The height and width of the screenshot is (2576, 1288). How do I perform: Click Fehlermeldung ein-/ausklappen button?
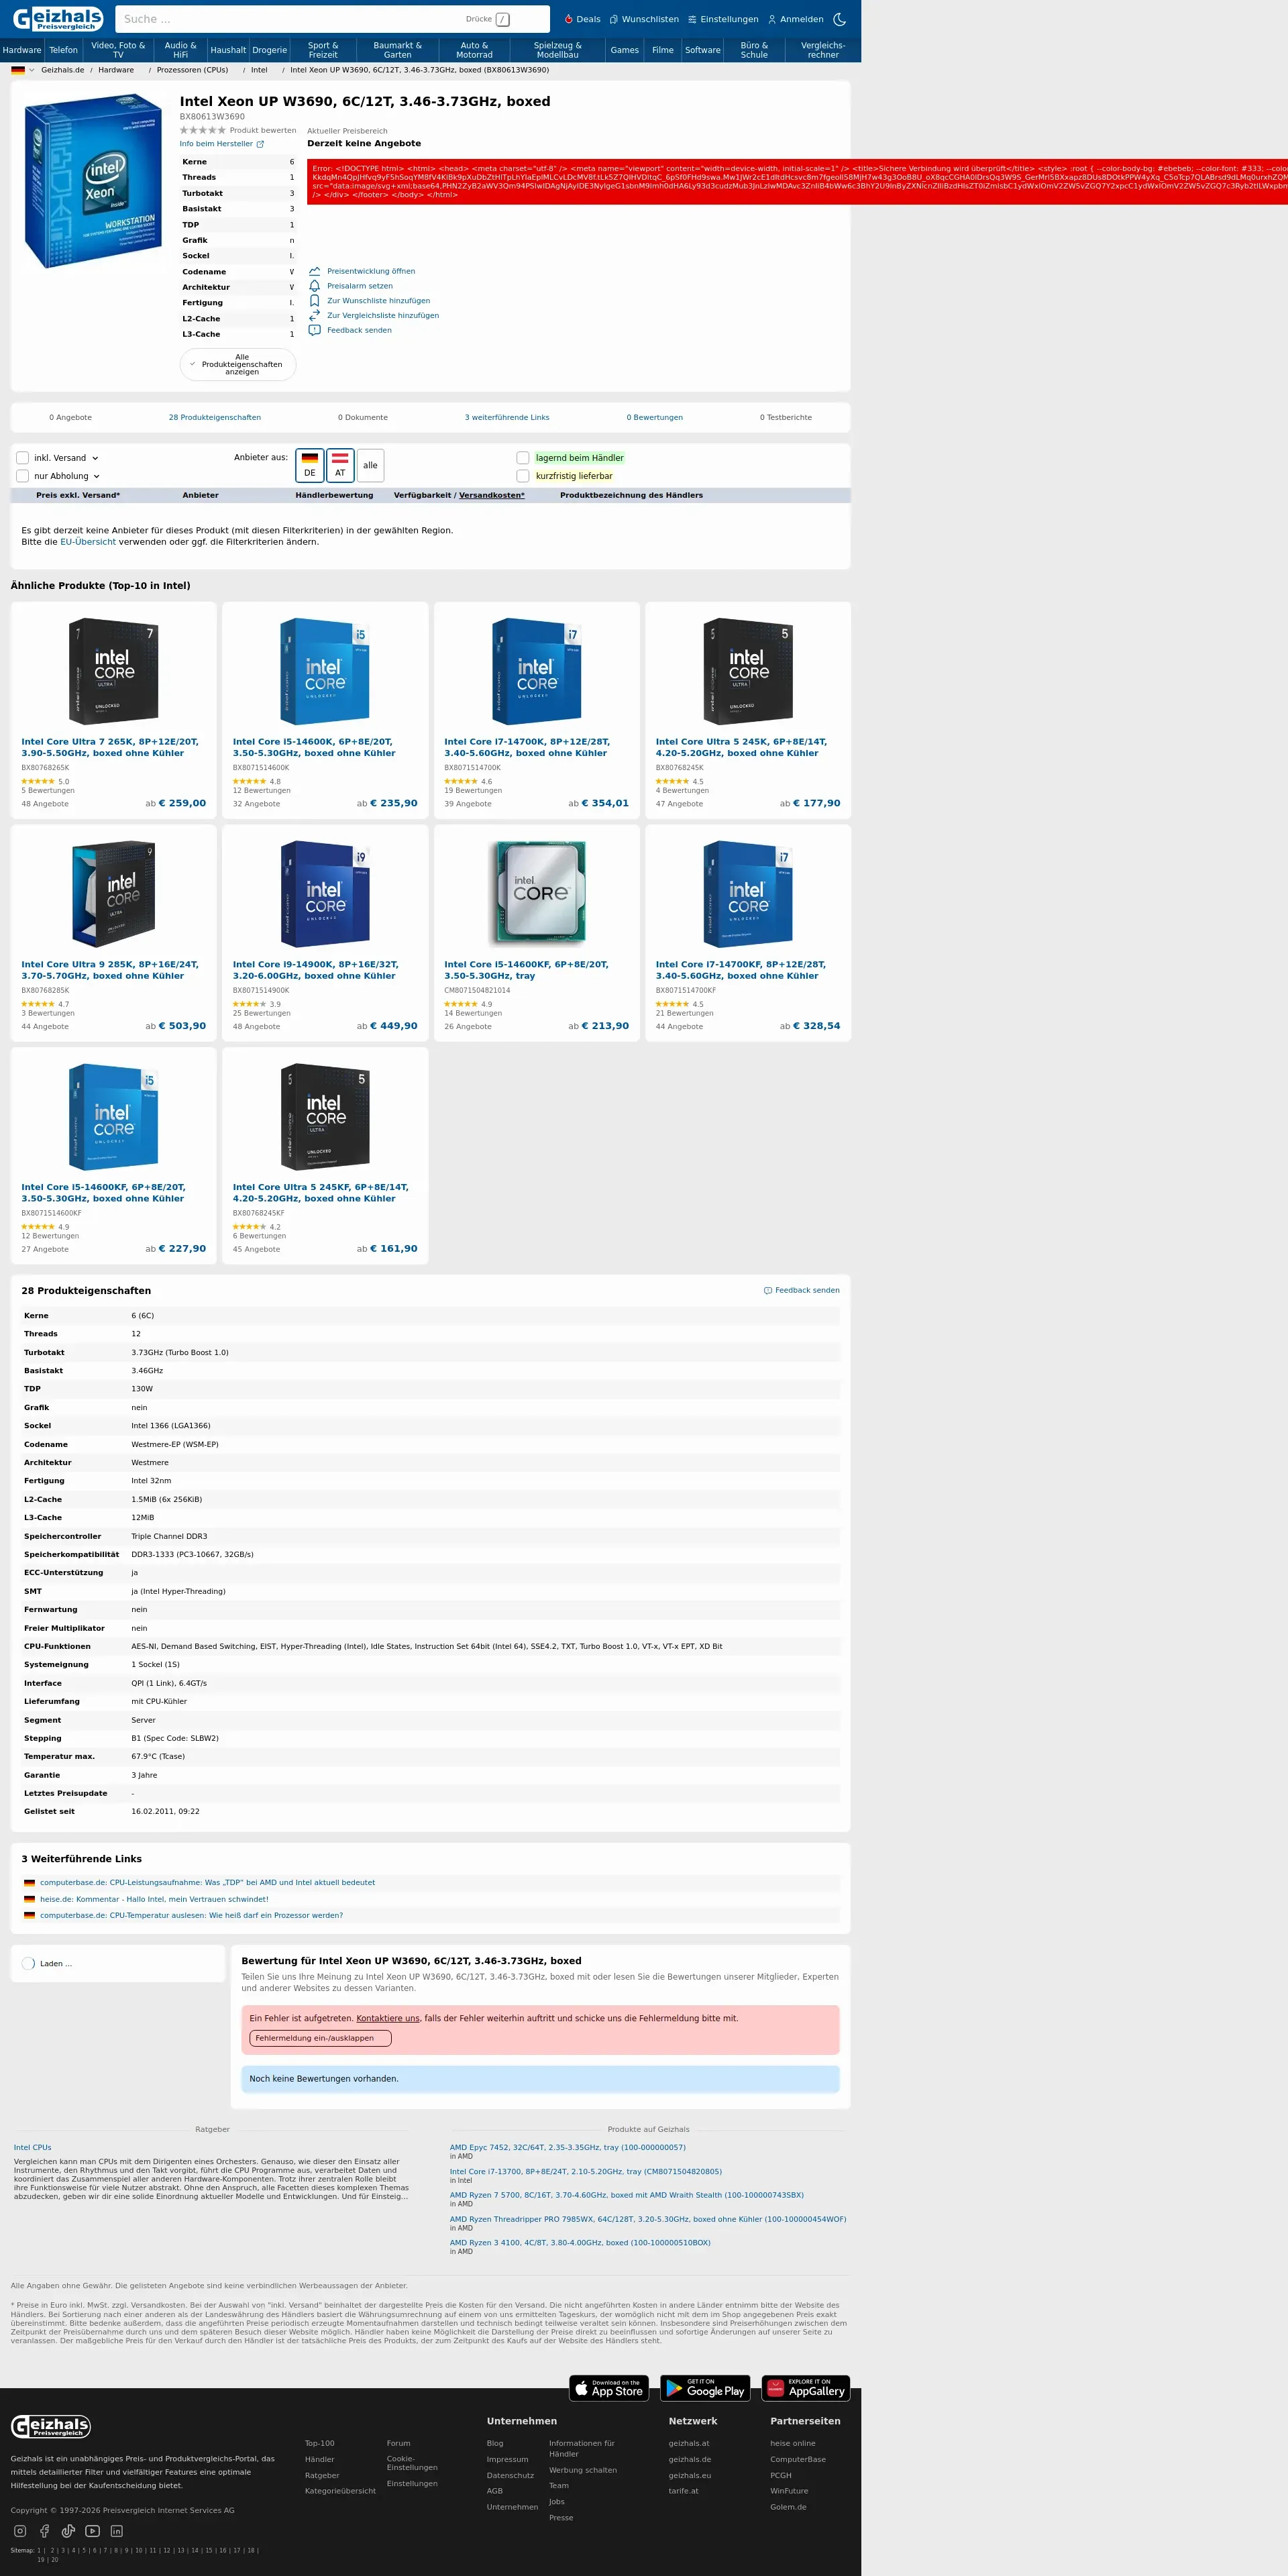320,2038
